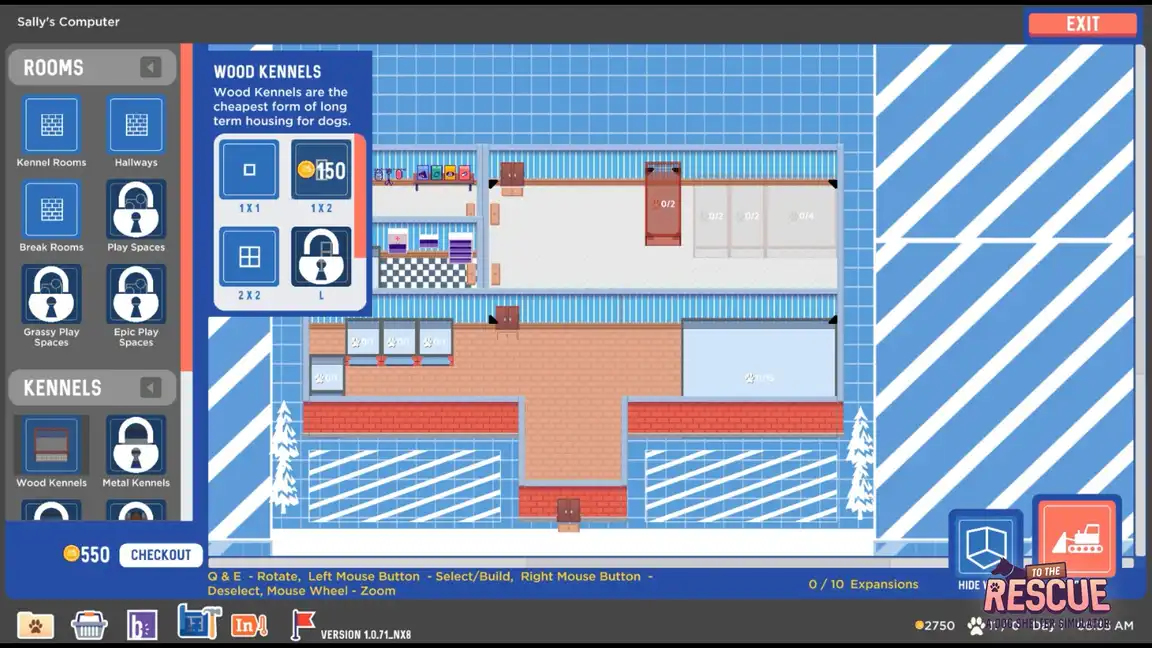This screenshot has height=648, width=1152.
Task: Select the Kennel Rooms build option
Action: tap(51, 125)
